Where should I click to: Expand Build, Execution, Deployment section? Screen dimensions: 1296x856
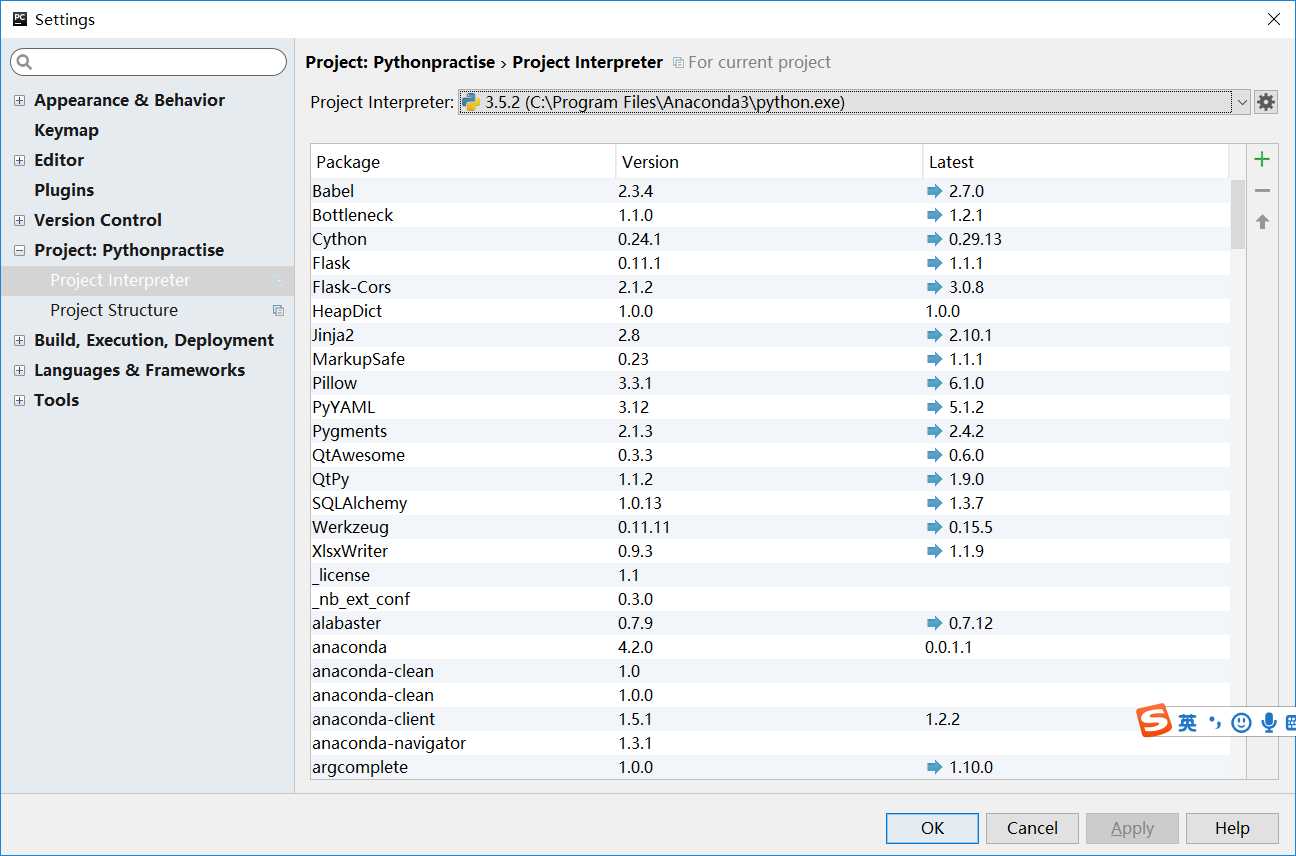19,340
